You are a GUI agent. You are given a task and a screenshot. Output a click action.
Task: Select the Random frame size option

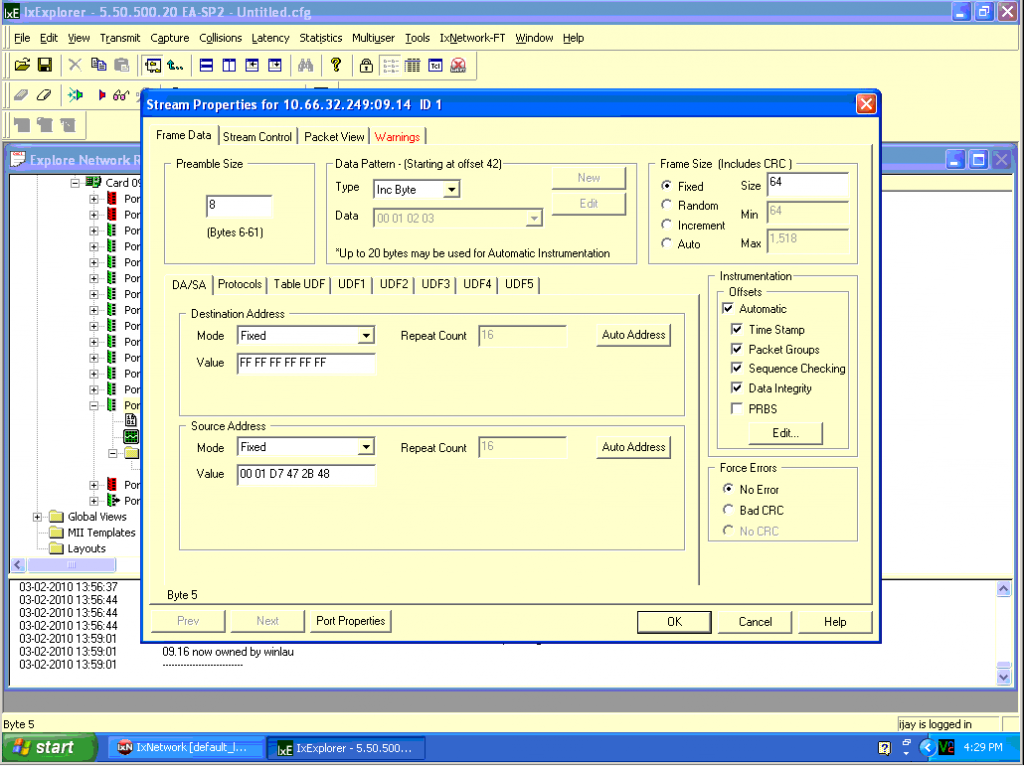click(666, 205)
